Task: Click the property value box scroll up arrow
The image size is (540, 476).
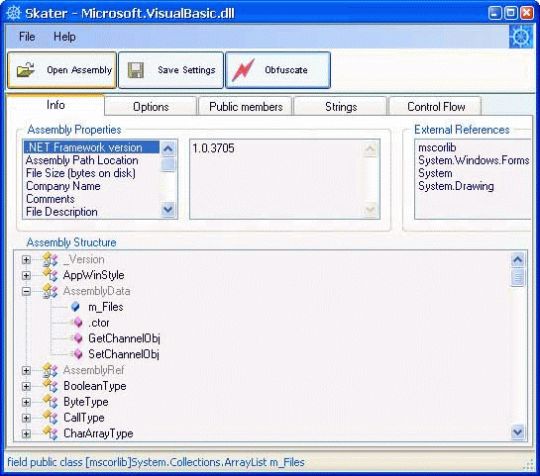Action: [x=370, y=149]
